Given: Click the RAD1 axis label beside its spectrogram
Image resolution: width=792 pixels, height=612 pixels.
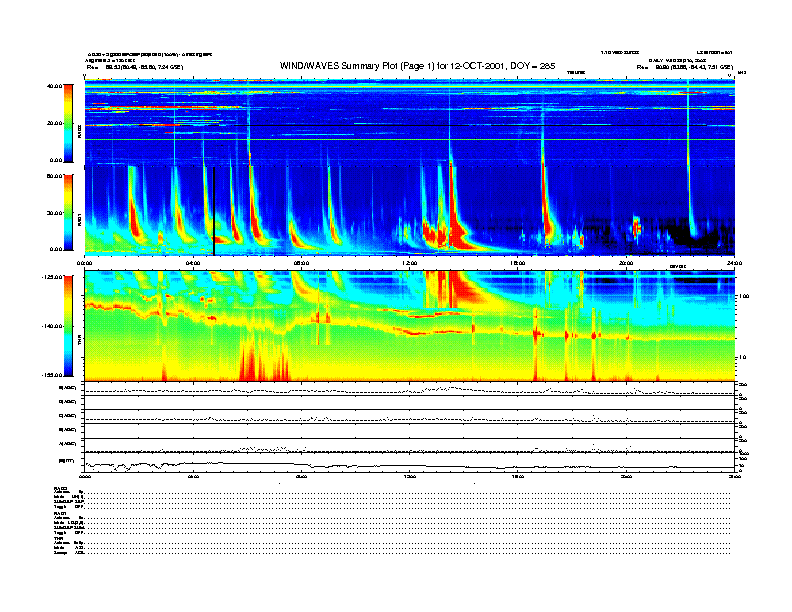Looking at the screenshot, I should [79, 219].
